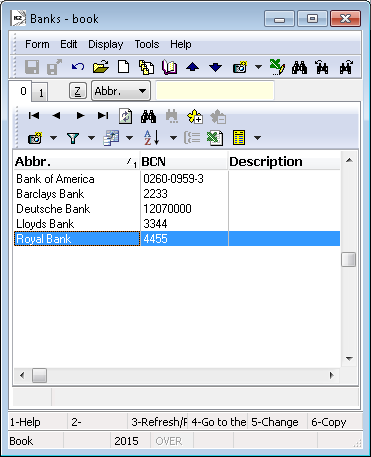Sort by the Abbr. column header
The image size is (371, 457).
pos(76,162)
